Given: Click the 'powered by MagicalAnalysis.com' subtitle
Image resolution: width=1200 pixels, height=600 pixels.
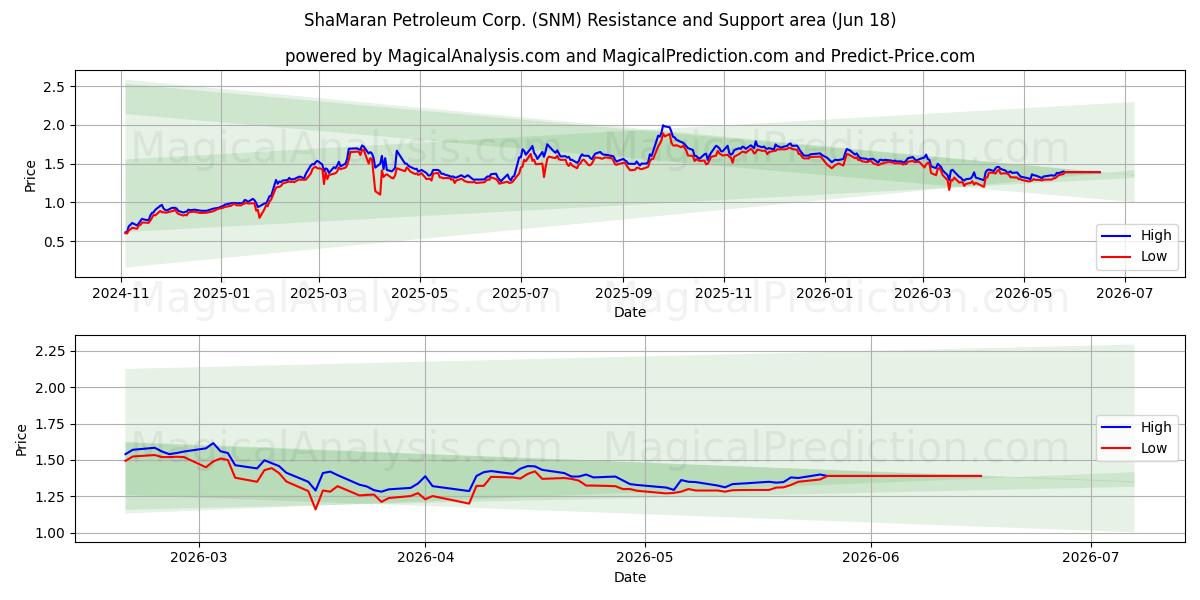Looking at the screenshot, I should [630, 56].
